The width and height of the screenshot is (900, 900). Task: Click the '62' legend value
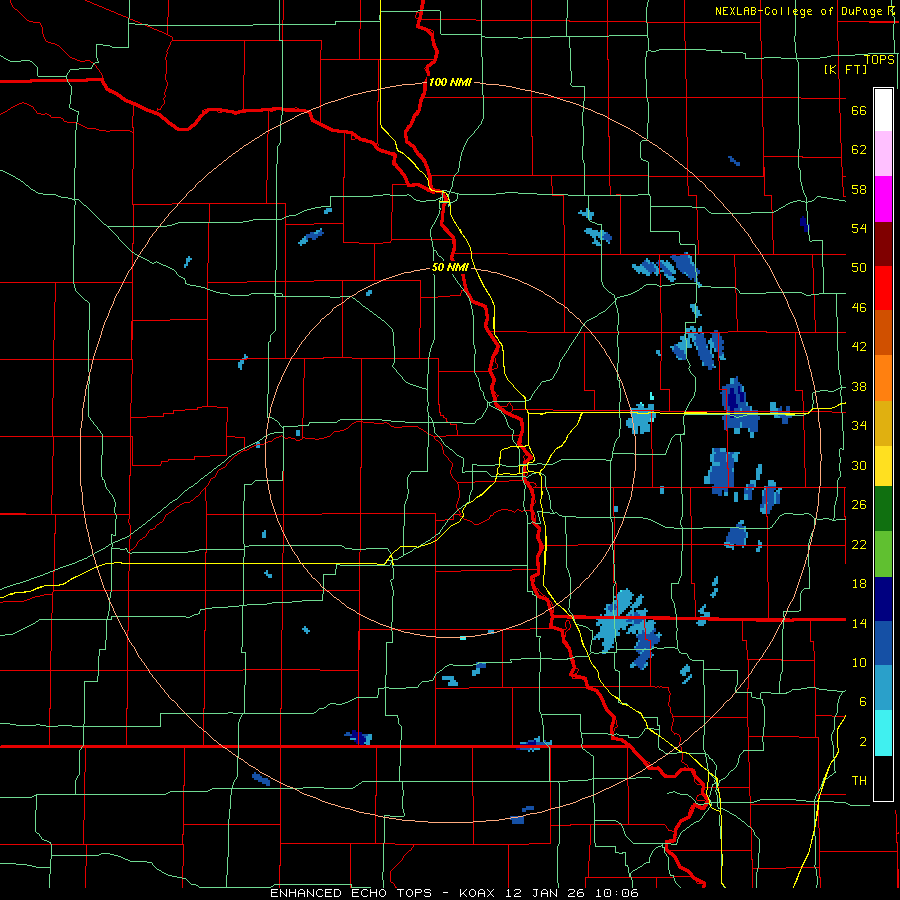(x=859, y=149)
